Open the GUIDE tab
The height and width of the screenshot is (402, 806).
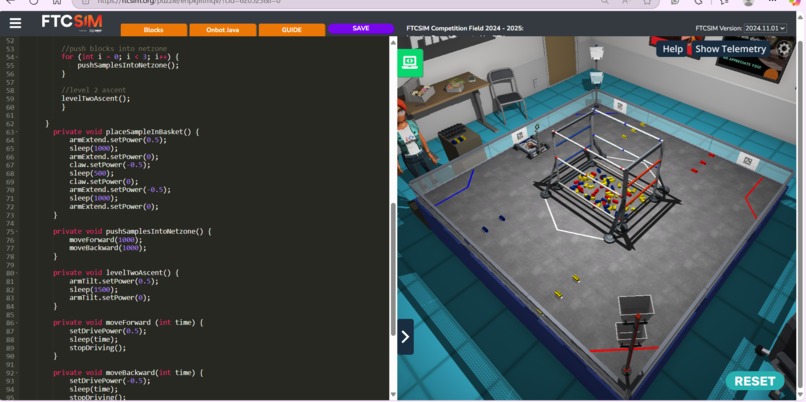click(x=291, y=30)
